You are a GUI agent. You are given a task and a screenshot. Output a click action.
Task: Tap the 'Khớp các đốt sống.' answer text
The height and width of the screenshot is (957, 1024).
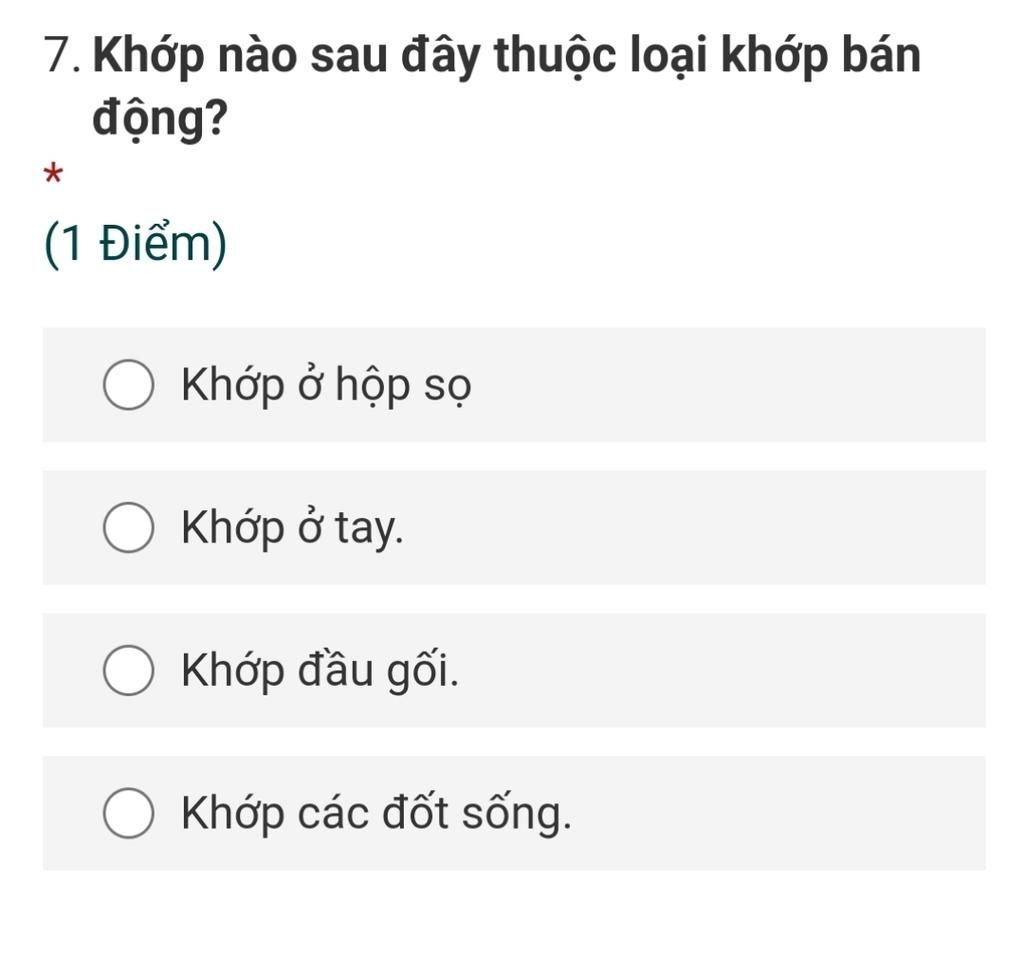click(x=377, y=813)
